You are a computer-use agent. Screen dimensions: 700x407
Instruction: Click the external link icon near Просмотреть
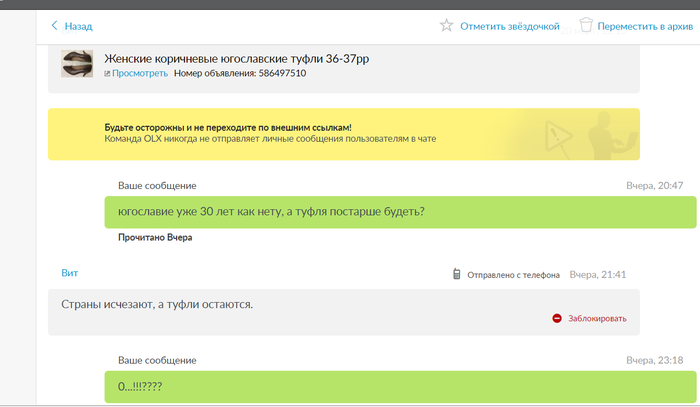107,74
